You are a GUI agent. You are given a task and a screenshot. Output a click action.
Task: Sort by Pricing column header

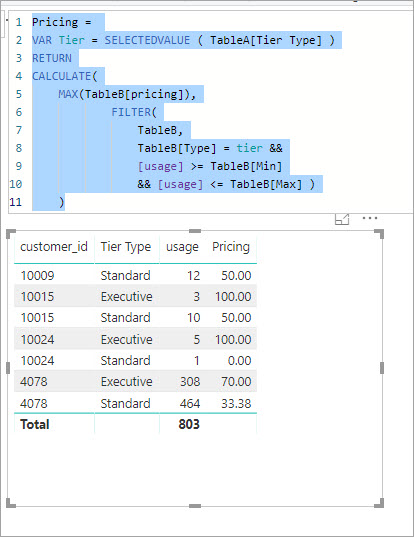(x=231, y=247)
